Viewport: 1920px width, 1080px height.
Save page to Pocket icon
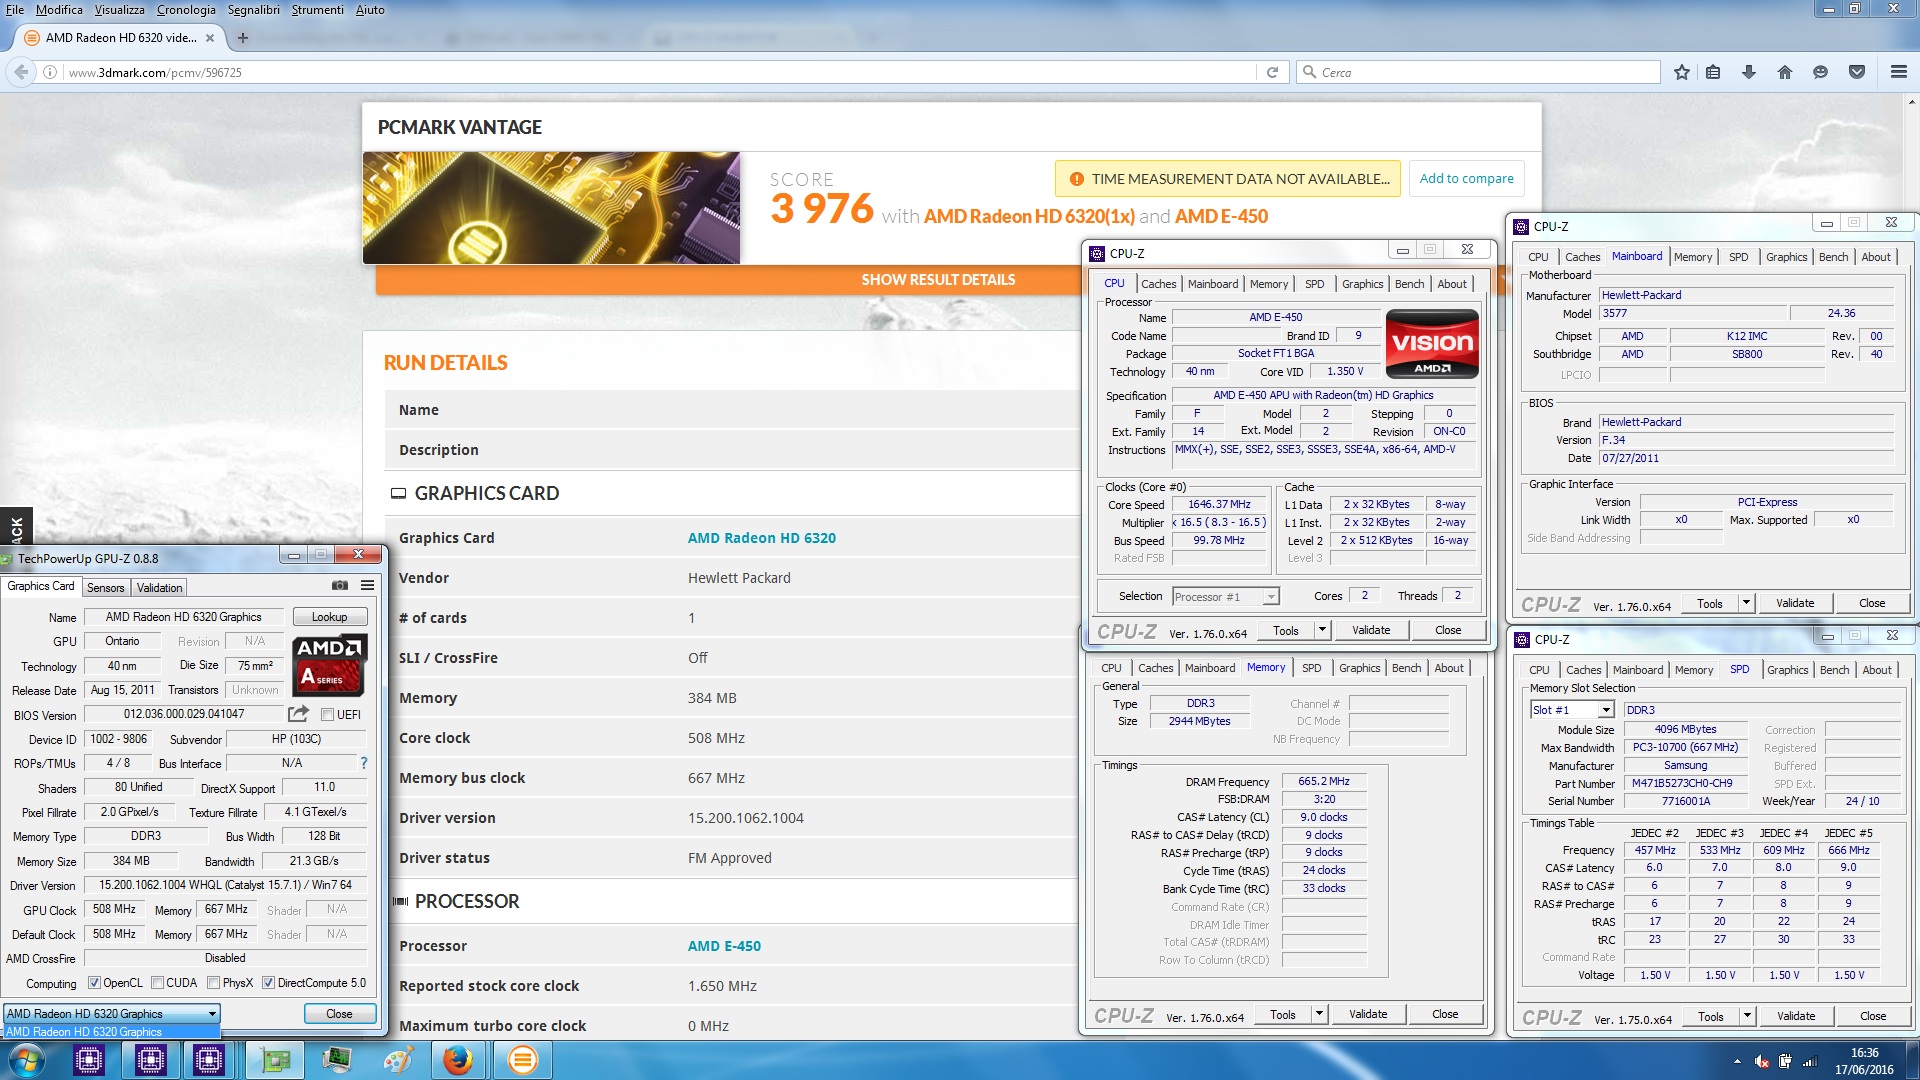[x=1857, y=72]
